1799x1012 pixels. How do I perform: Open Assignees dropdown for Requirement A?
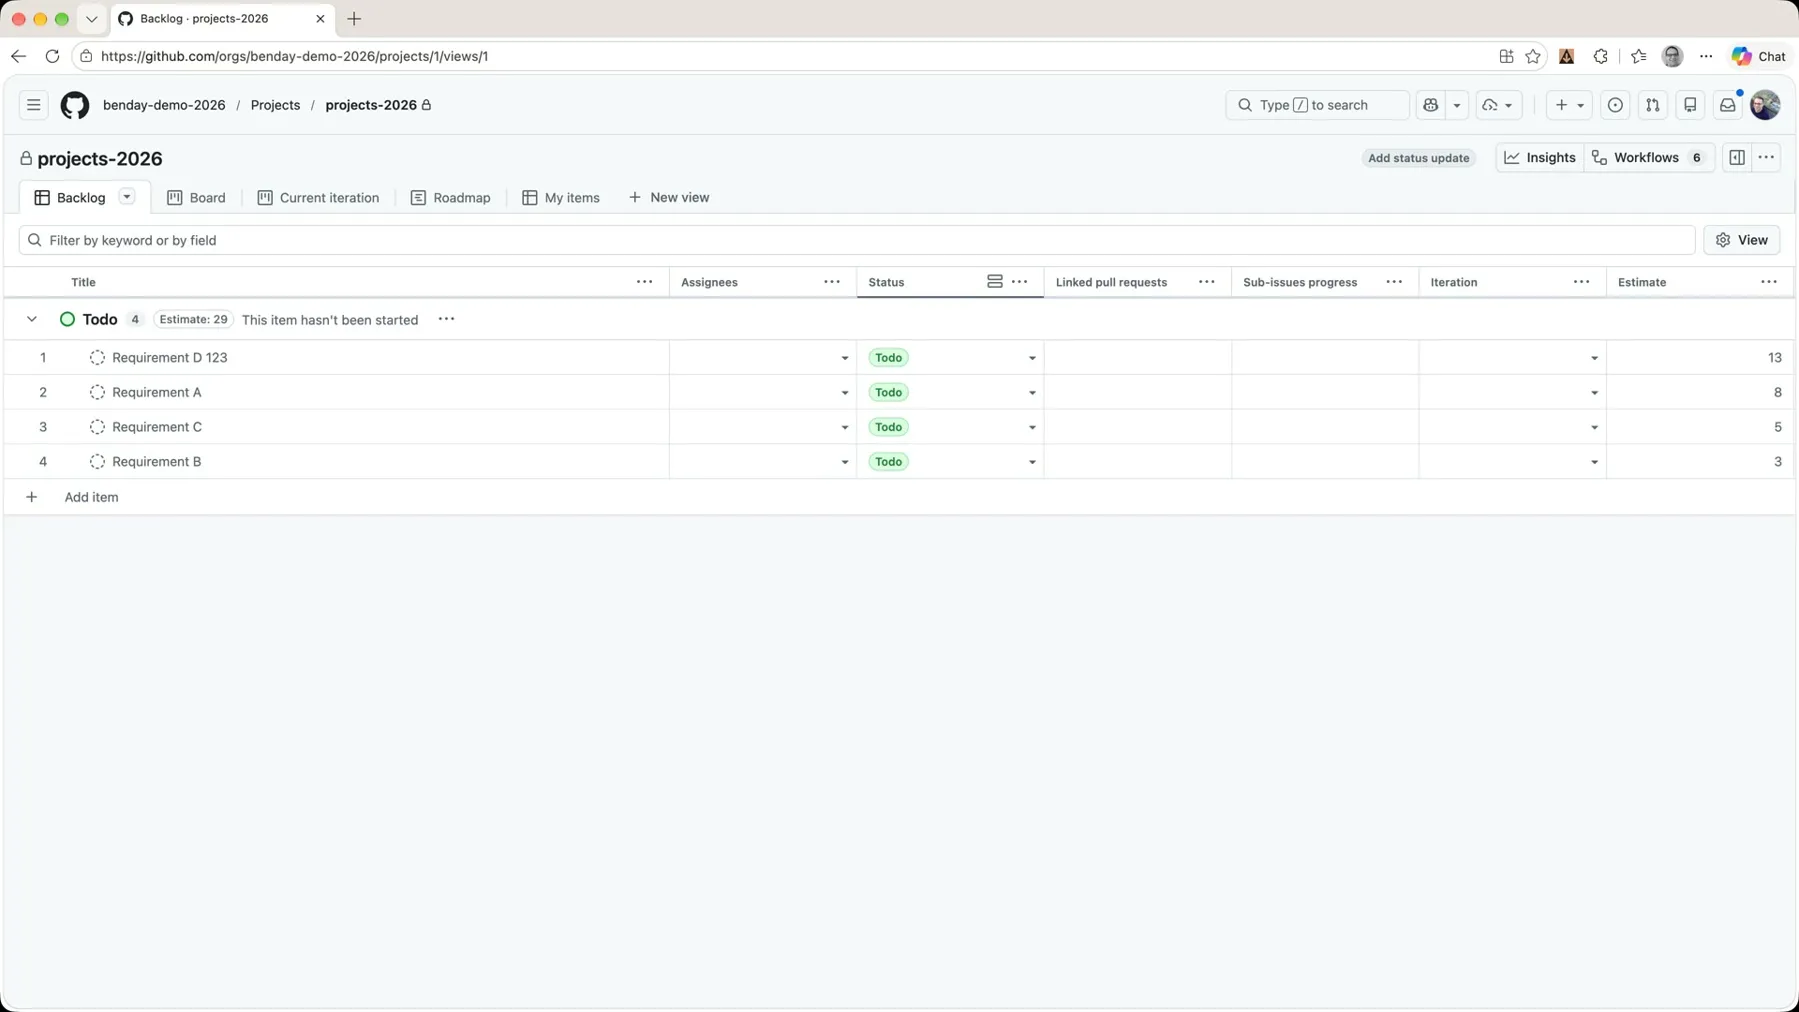(x=845, y=393)
